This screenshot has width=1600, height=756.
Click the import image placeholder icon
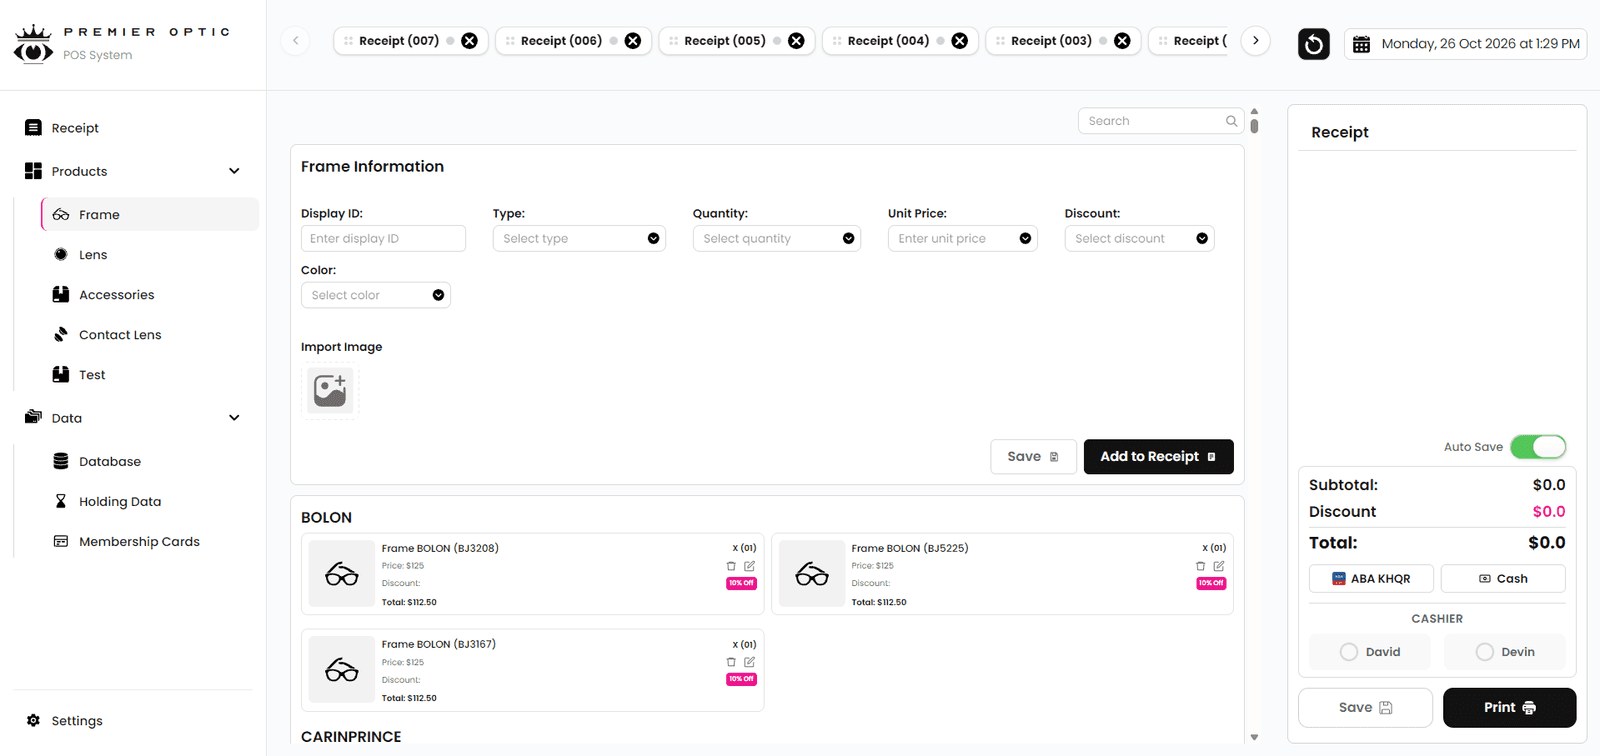click(x=330, y=390)
